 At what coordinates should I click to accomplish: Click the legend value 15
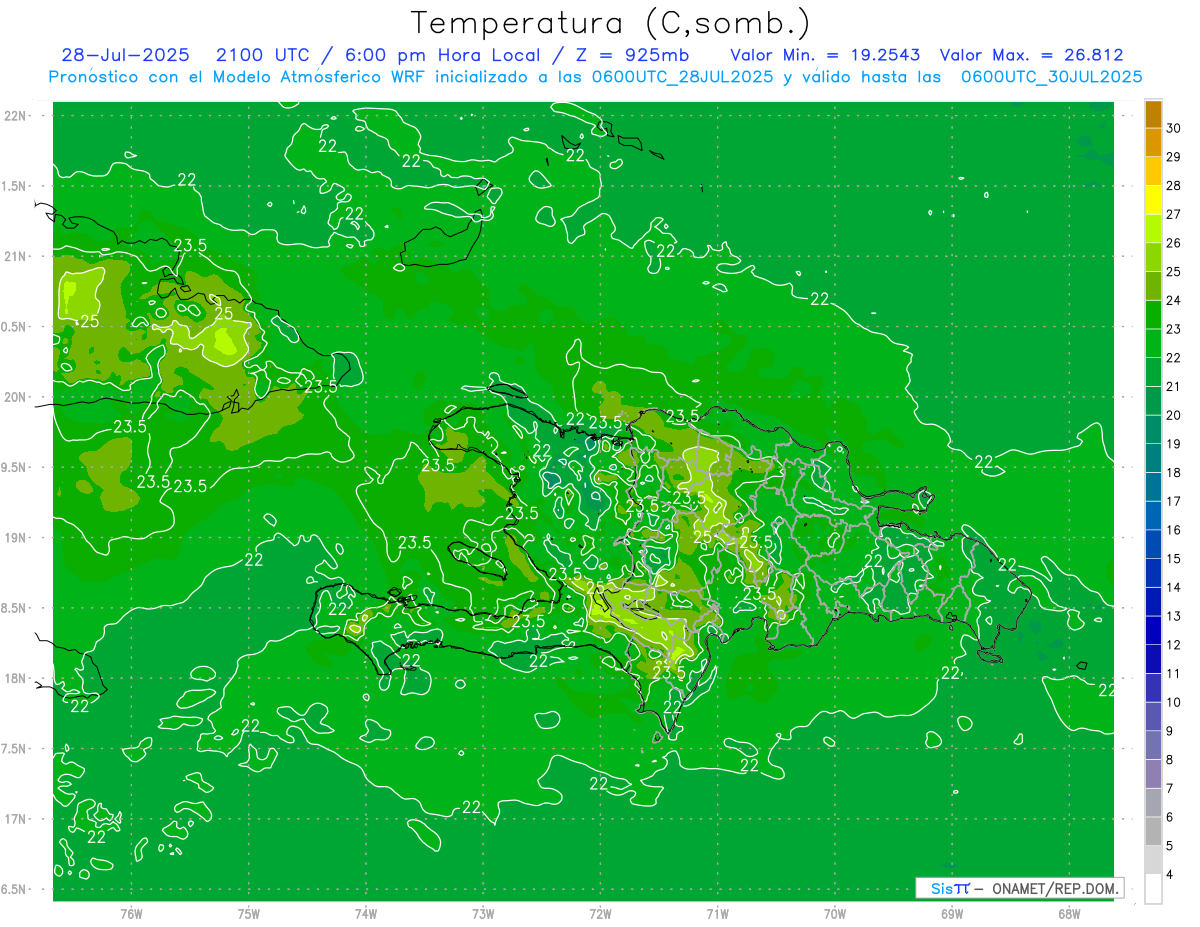1174,559
